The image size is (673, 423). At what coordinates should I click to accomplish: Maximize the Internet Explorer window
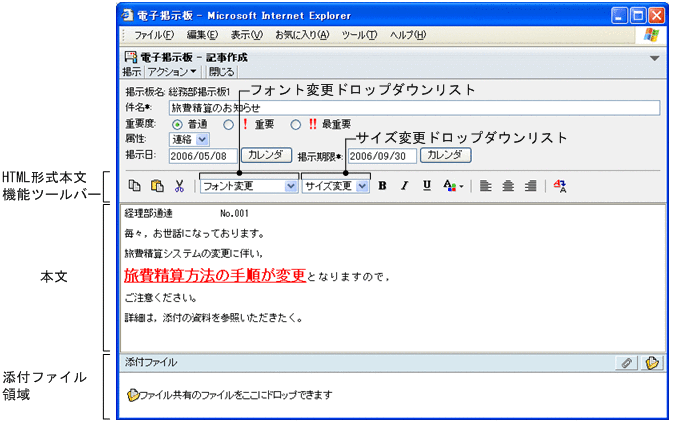point(638,16)
